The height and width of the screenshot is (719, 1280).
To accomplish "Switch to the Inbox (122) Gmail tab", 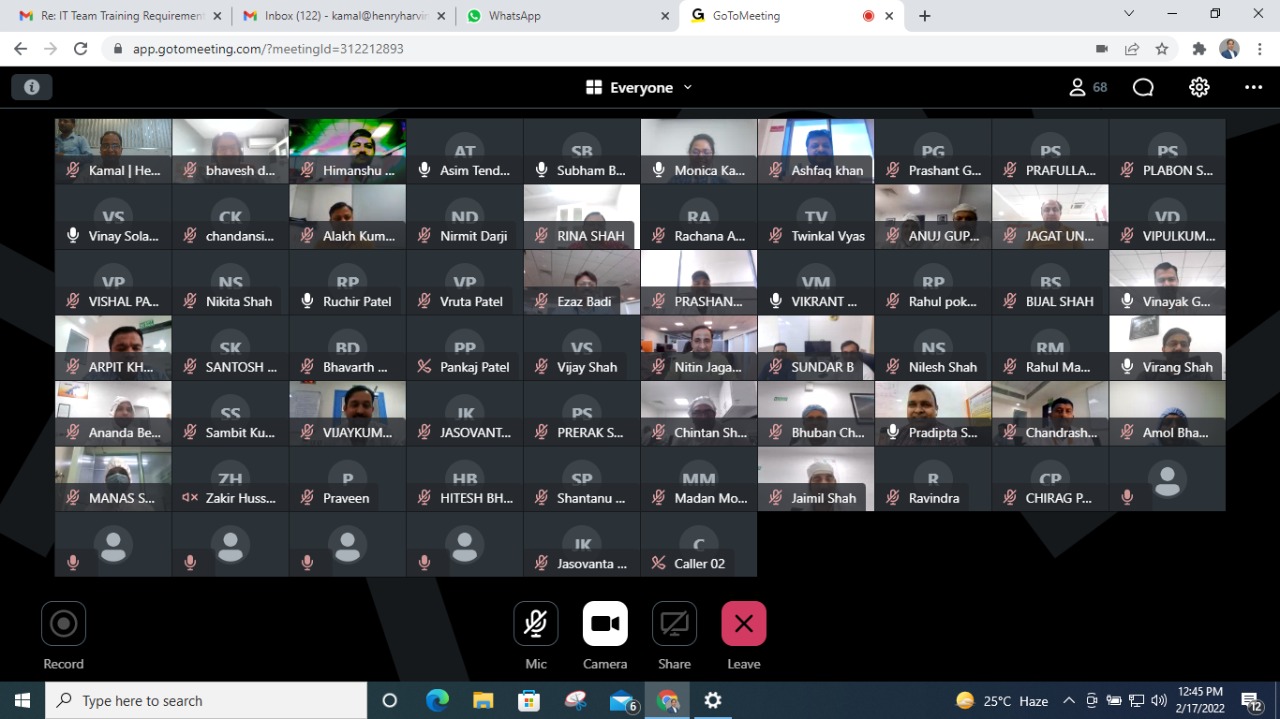I will click(x=340, y=16).
